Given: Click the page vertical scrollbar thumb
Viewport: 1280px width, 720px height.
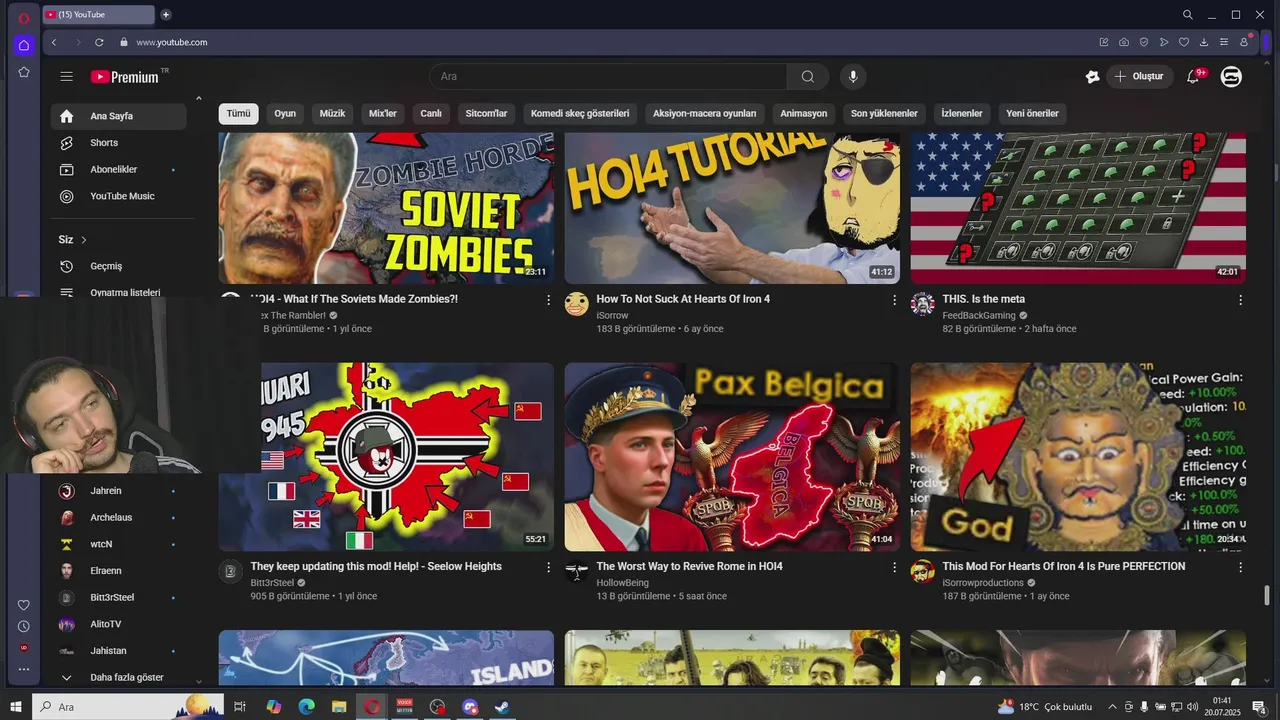Looking at the screenshot, I should pos(1267,595).
